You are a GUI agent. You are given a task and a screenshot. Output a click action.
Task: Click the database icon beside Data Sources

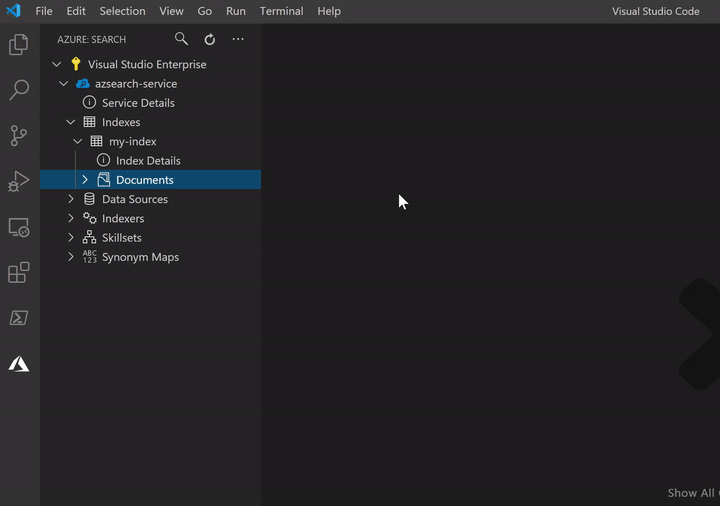(89, 199)
